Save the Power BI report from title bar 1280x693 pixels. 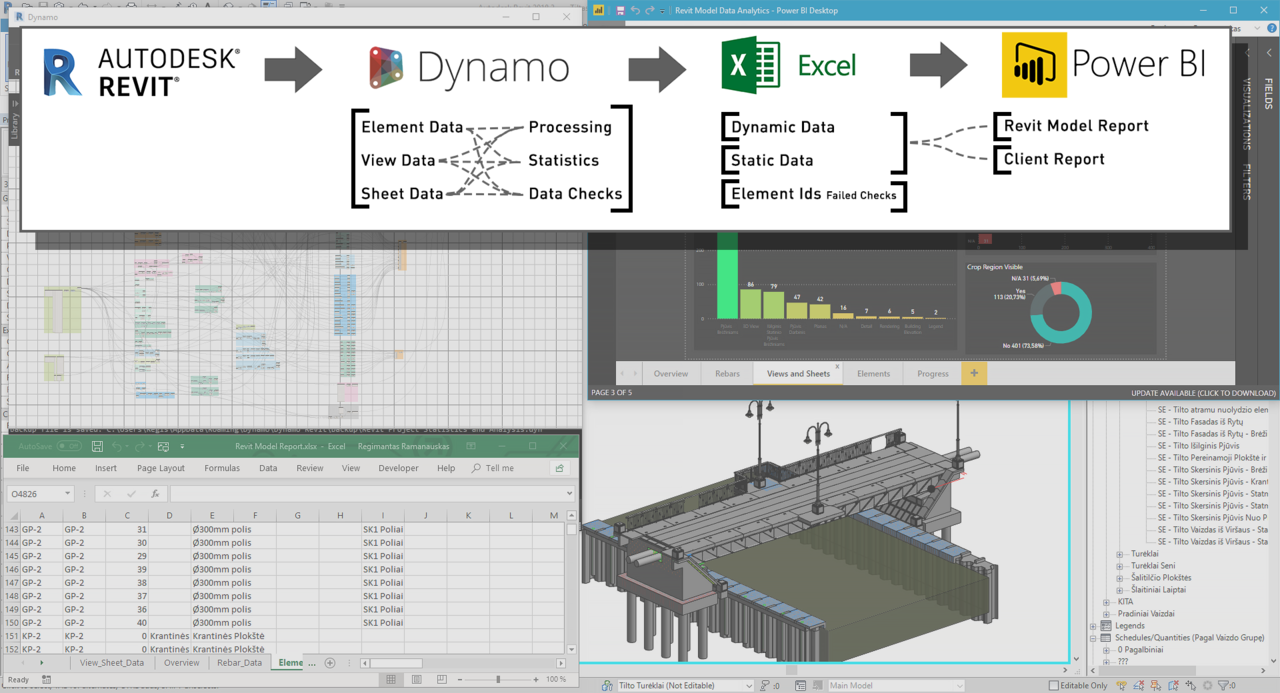(620, 10)
